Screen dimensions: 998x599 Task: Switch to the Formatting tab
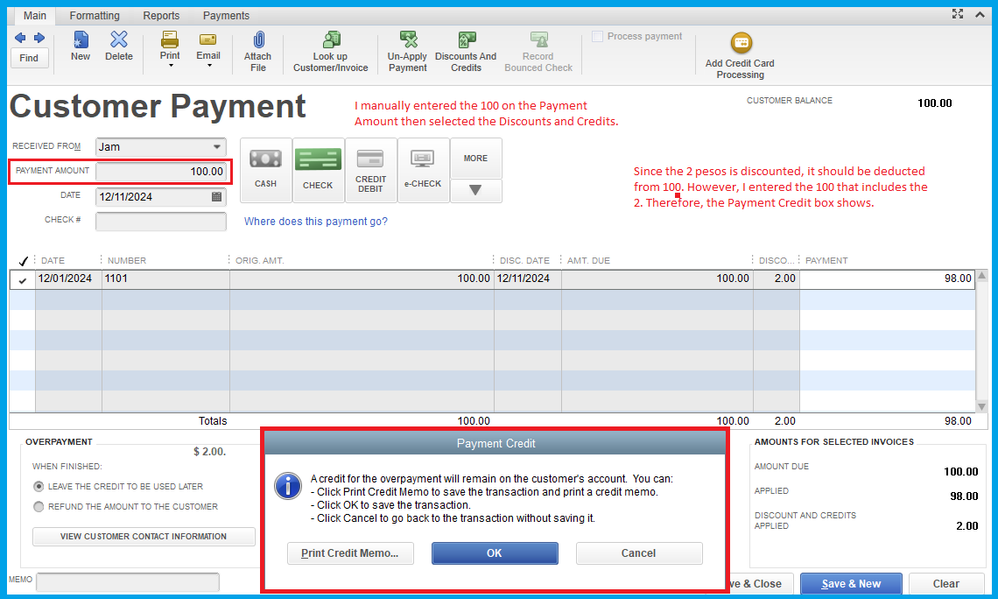point(94,15)
